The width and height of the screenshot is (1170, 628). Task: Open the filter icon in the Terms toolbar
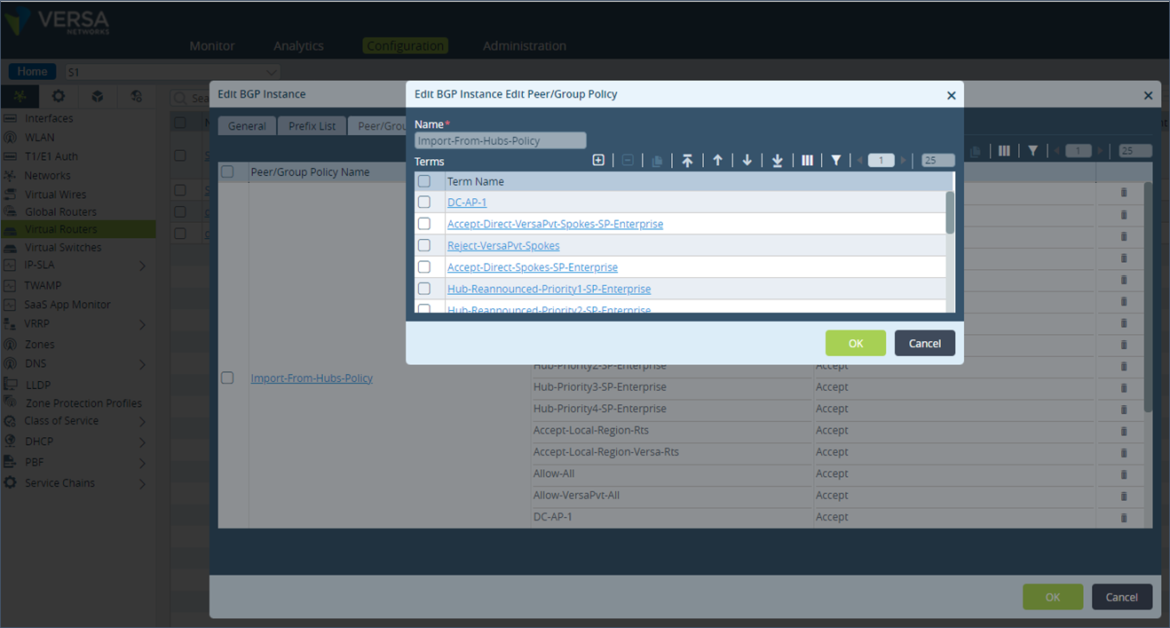tap(836, 159)
